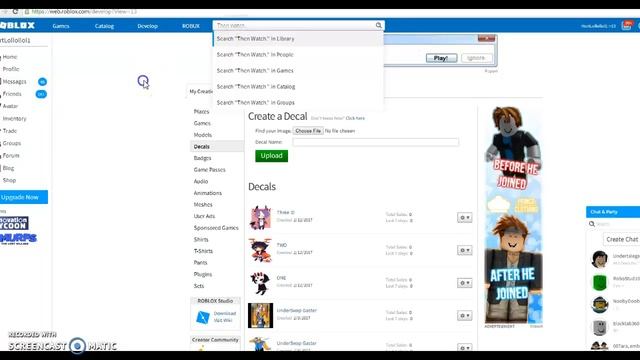Open ROBUX in top navigation bar
640x360 pixels.
pos(191,26)
